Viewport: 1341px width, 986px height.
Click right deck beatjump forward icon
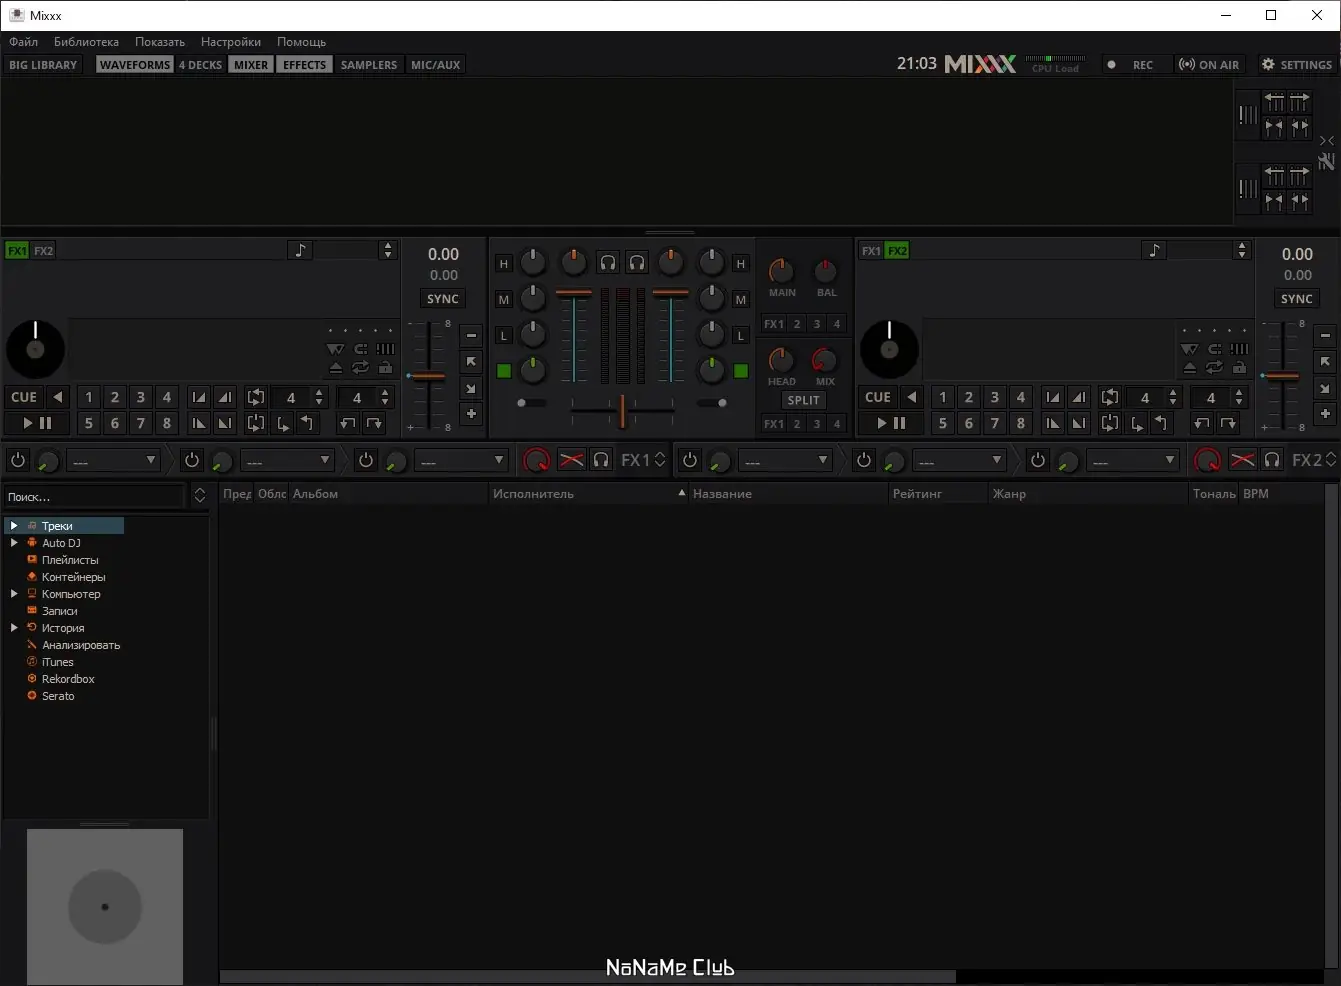tap(1228, 423)
